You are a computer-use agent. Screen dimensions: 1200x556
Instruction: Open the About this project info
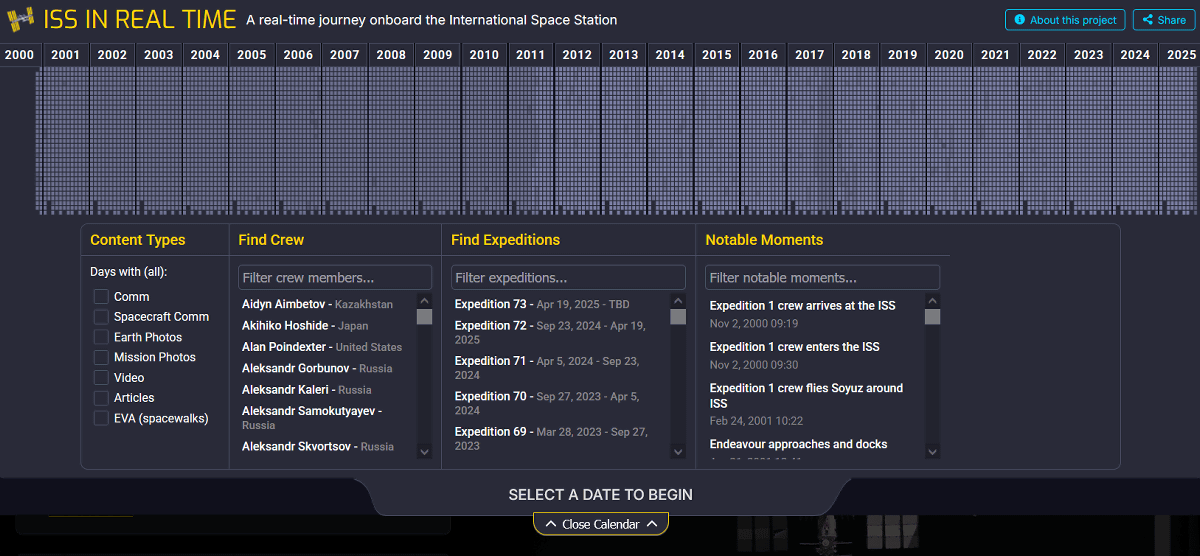(1065, 20)
